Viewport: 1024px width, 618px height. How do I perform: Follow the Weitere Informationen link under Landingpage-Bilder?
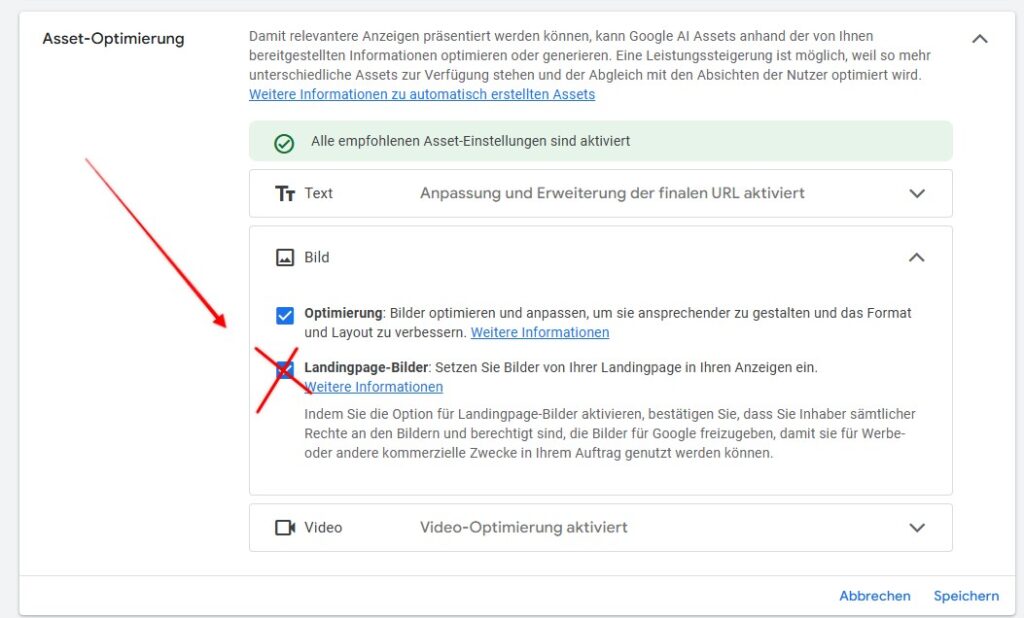tap(373, 387)
